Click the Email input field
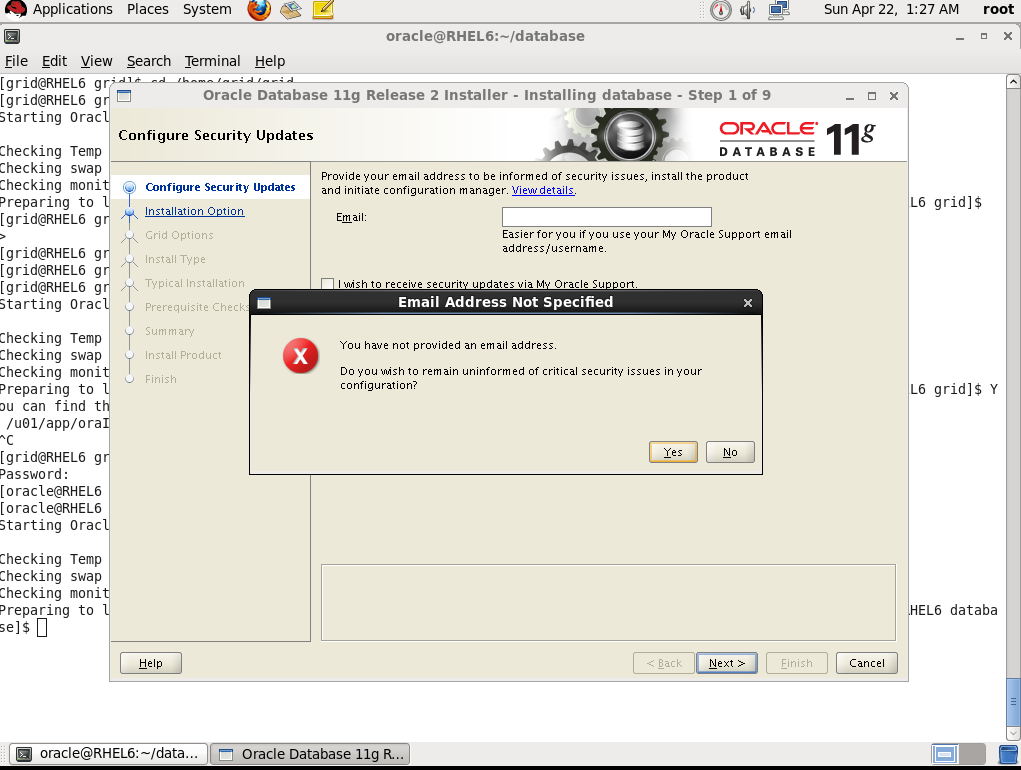The width and height of the screenshot is (1021, 770). tap(606, 217)
